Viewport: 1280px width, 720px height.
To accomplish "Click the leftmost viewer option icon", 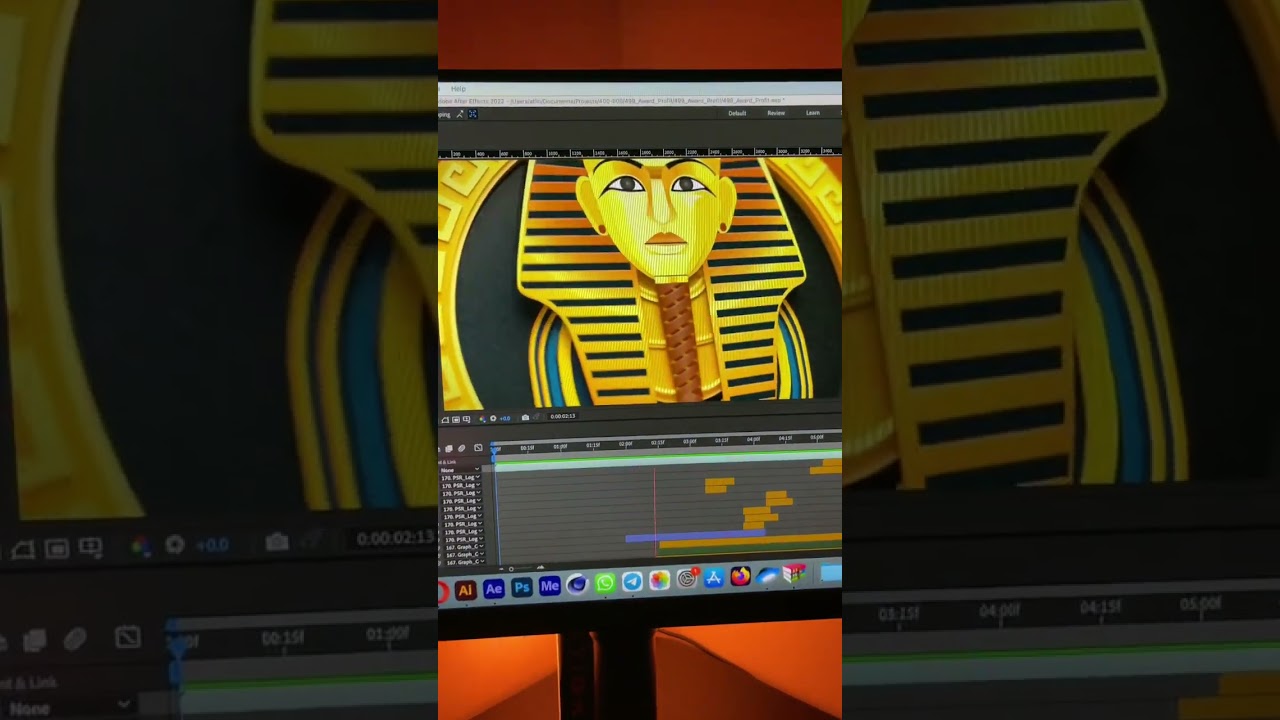I will pyautogui.click(x=445, y=420).
